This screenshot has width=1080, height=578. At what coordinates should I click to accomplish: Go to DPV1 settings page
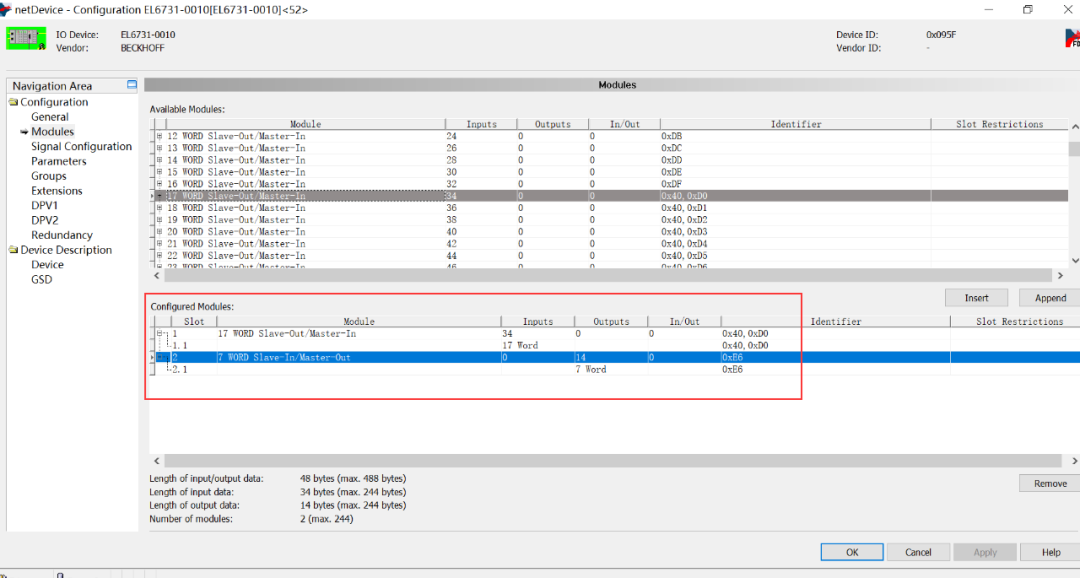click(x=44, y=206)
